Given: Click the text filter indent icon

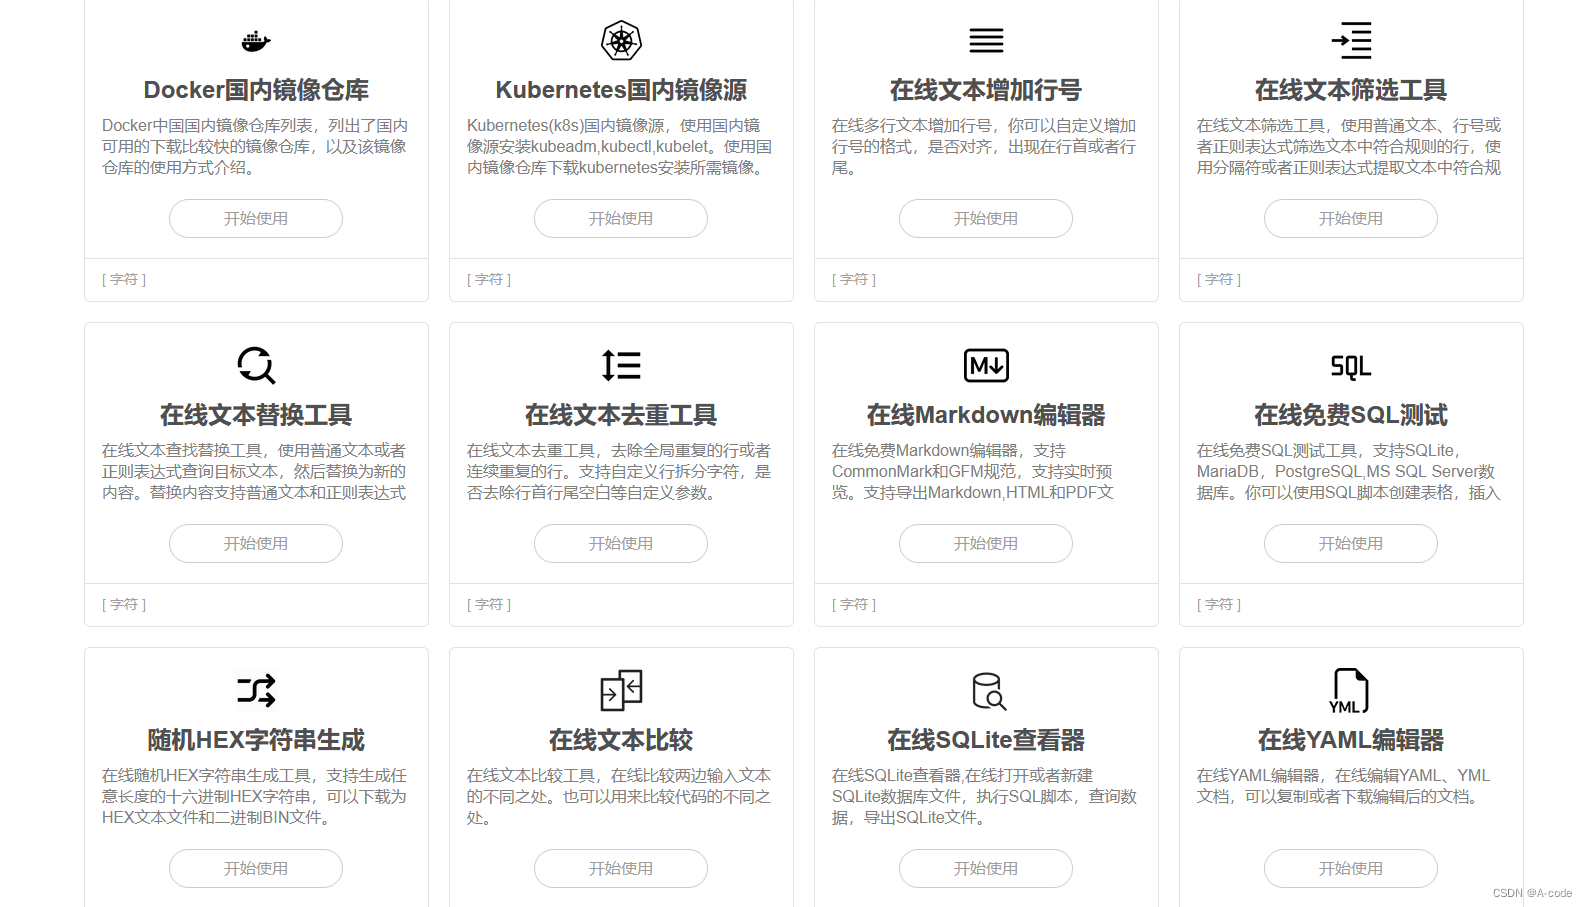Looking at the screenshot, I should pos(1351,41).
